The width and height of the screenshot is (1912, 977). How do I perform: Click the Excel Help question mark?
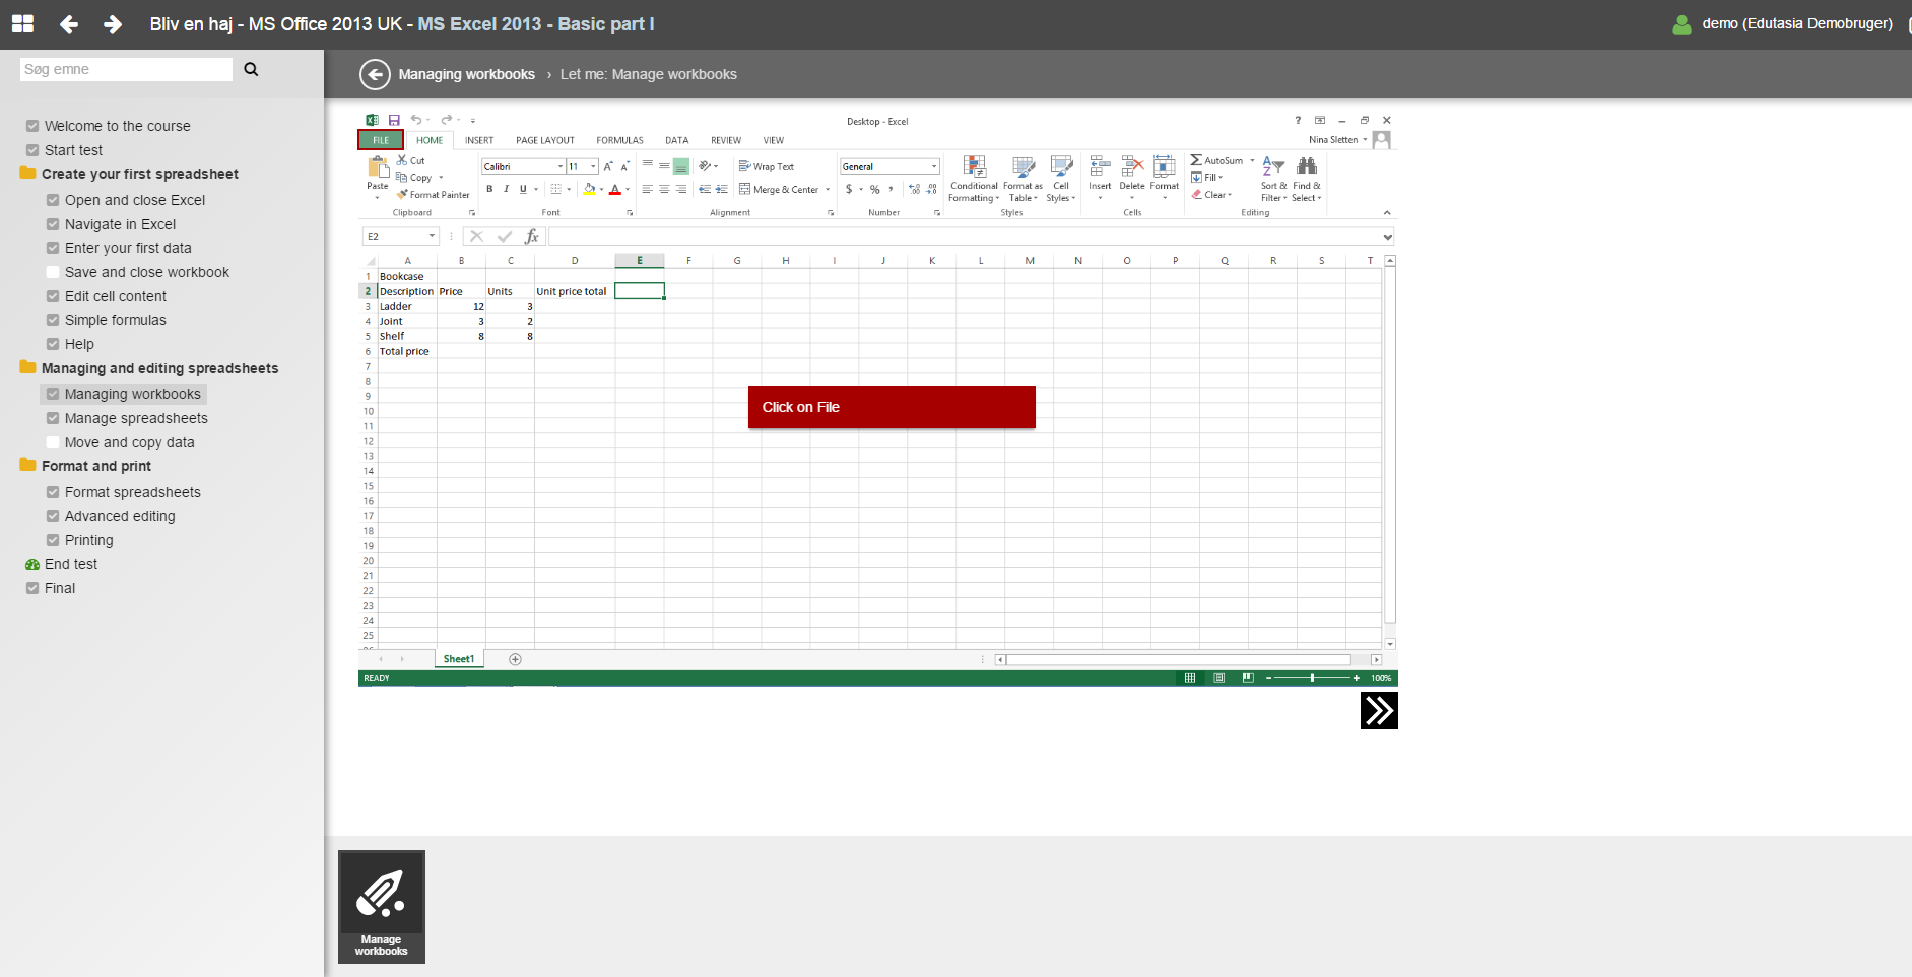(1298, 121)
